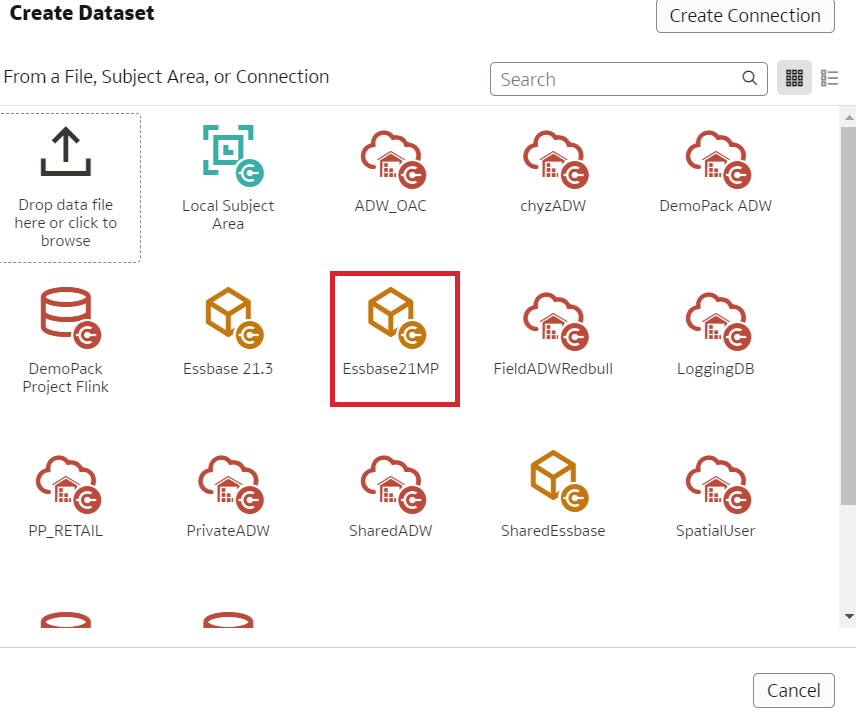This screenshot has width=856, height=711.
Task: Choose the chyzADW connection
Action: [x=553, y=172]
